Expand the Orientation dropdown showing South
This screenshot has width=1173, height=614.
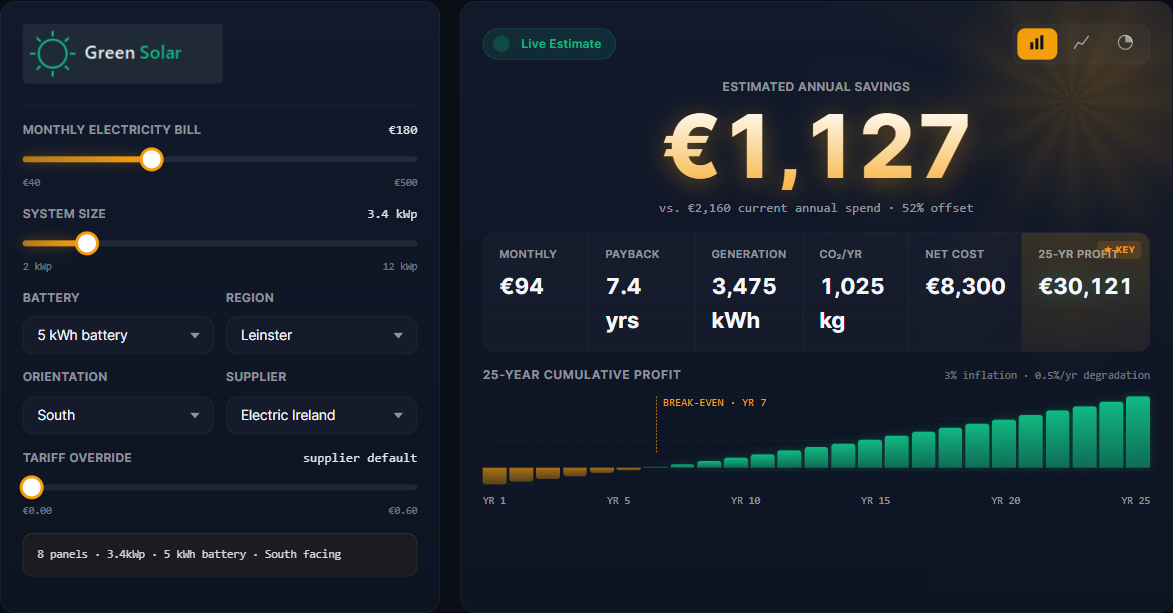tap(118, 415)
